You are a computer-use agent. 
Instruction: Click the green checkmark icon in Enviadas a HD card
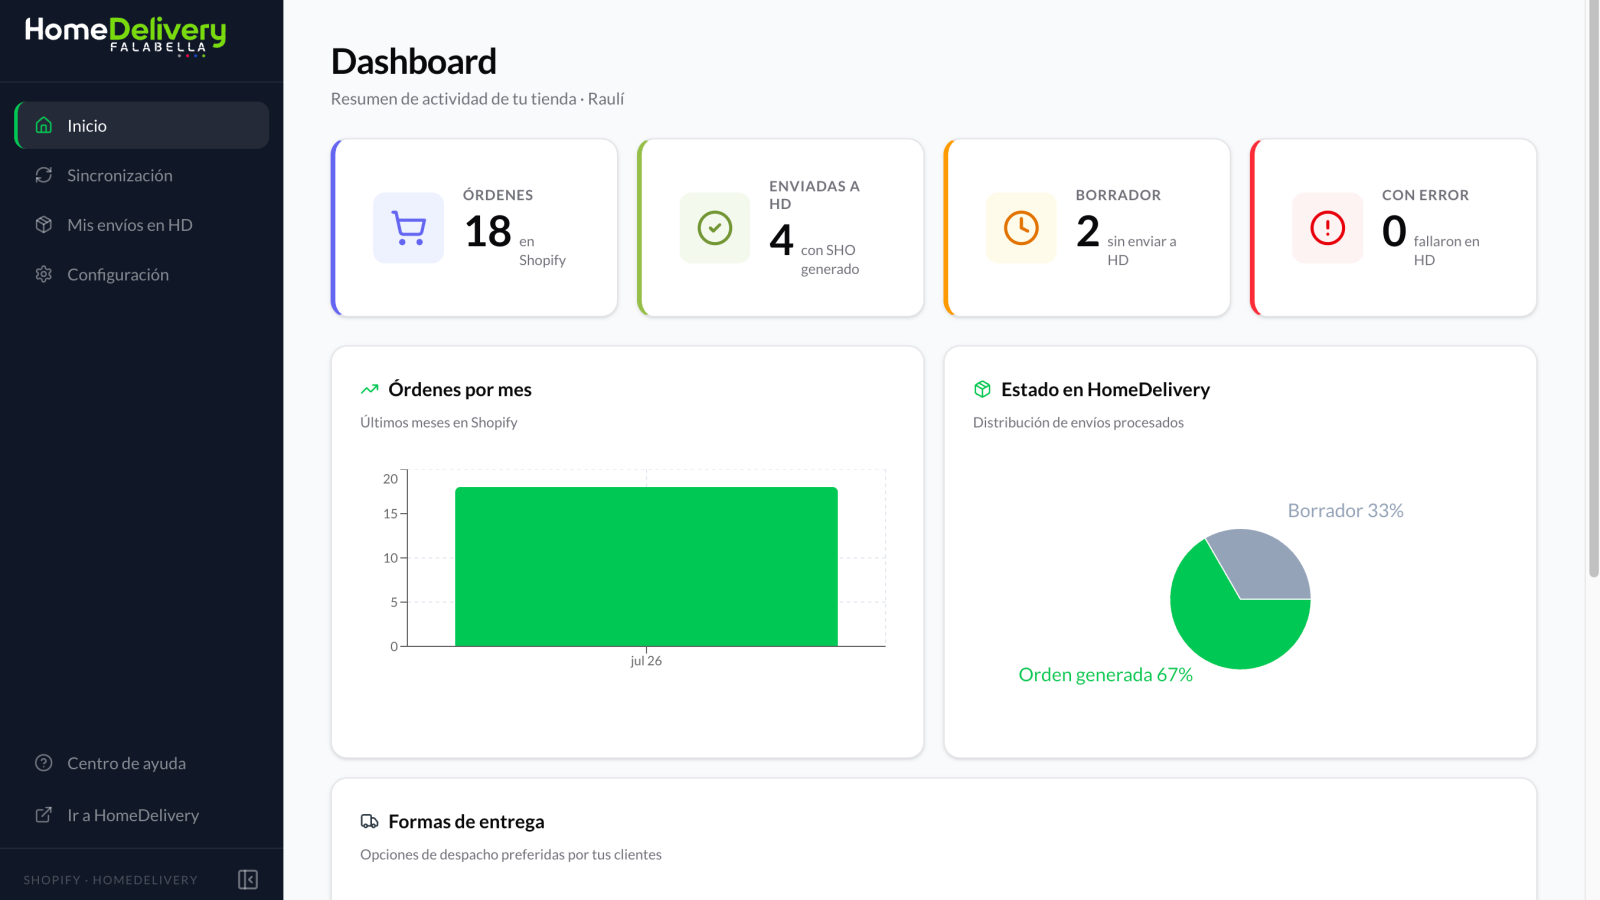(715, 228)
